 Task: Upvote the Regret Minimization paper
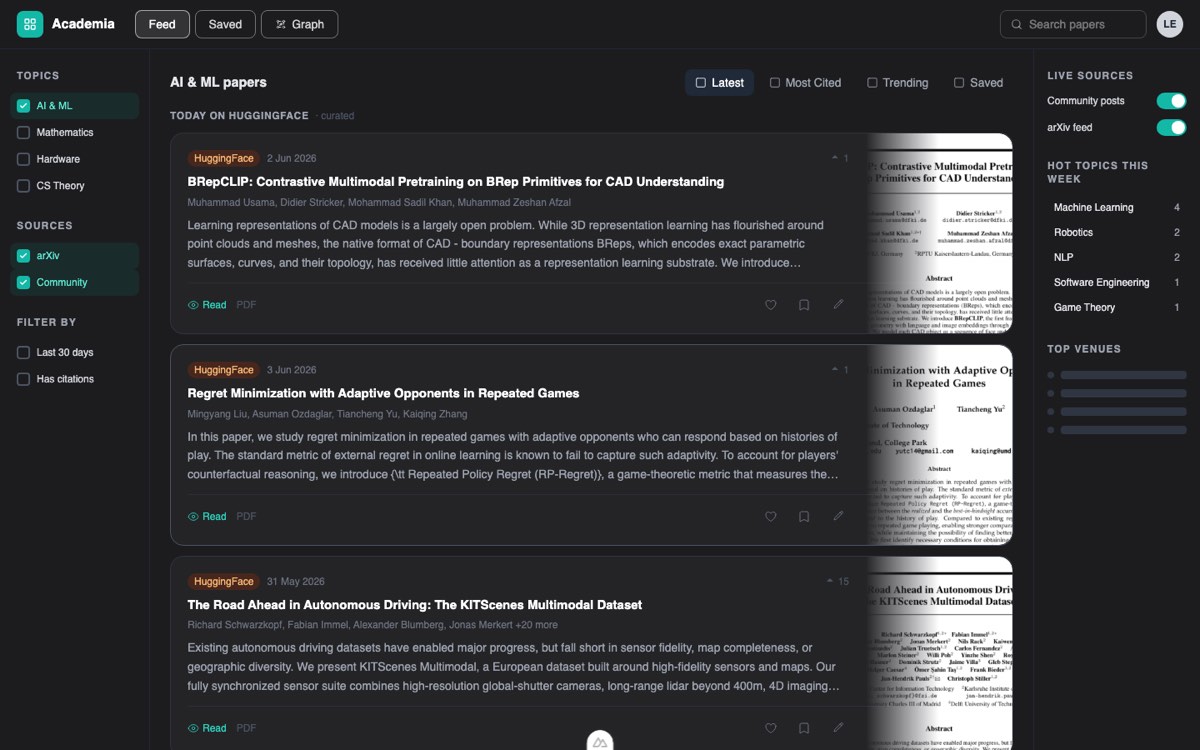(840, 370)
